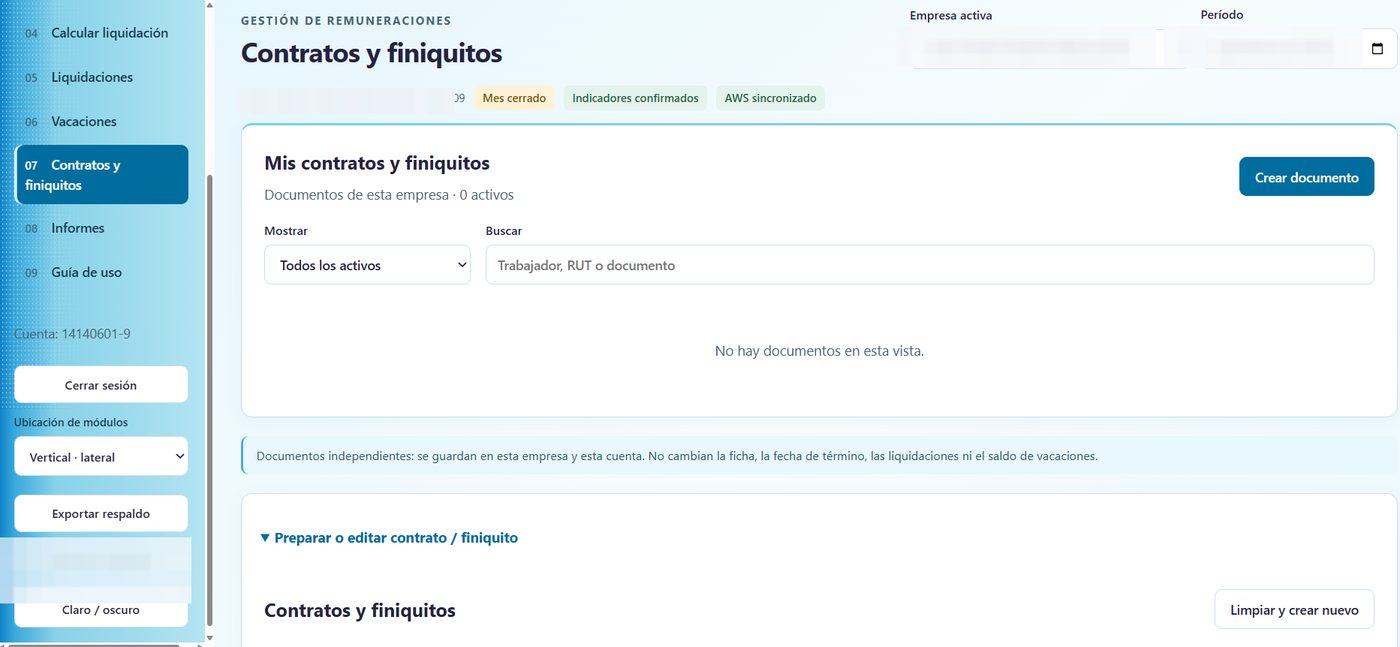This screenshot has height=647, width=1400.
Task: Open the Informes module
Action: [101, 228]
